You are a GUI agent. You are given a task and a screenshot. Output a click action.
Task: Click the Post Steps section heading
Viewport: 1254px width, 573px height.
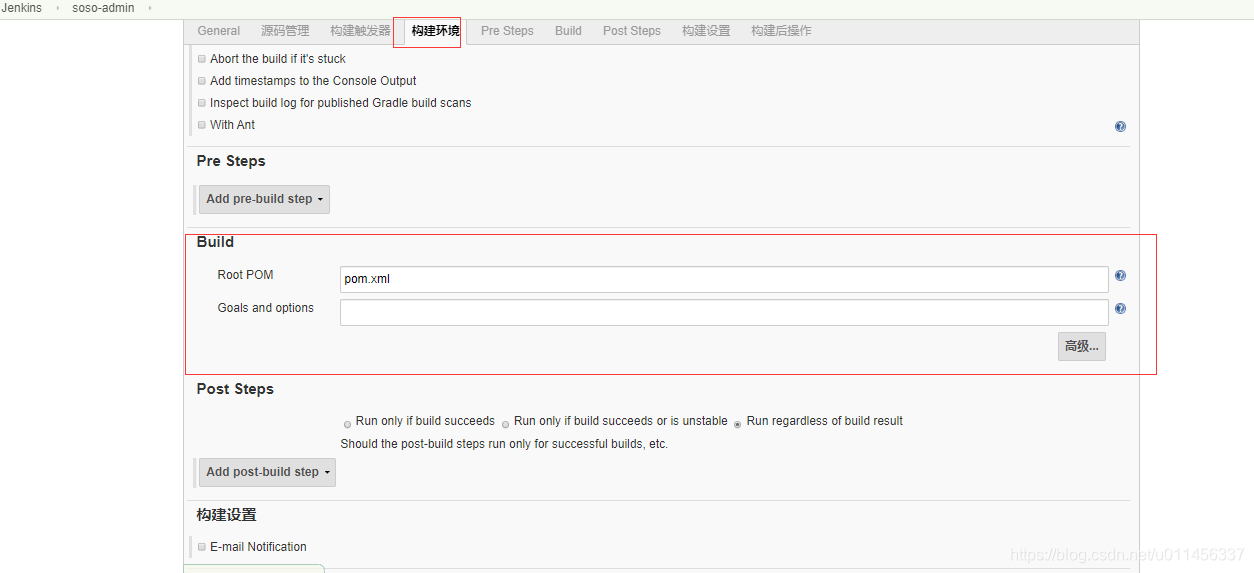(235, 389)
